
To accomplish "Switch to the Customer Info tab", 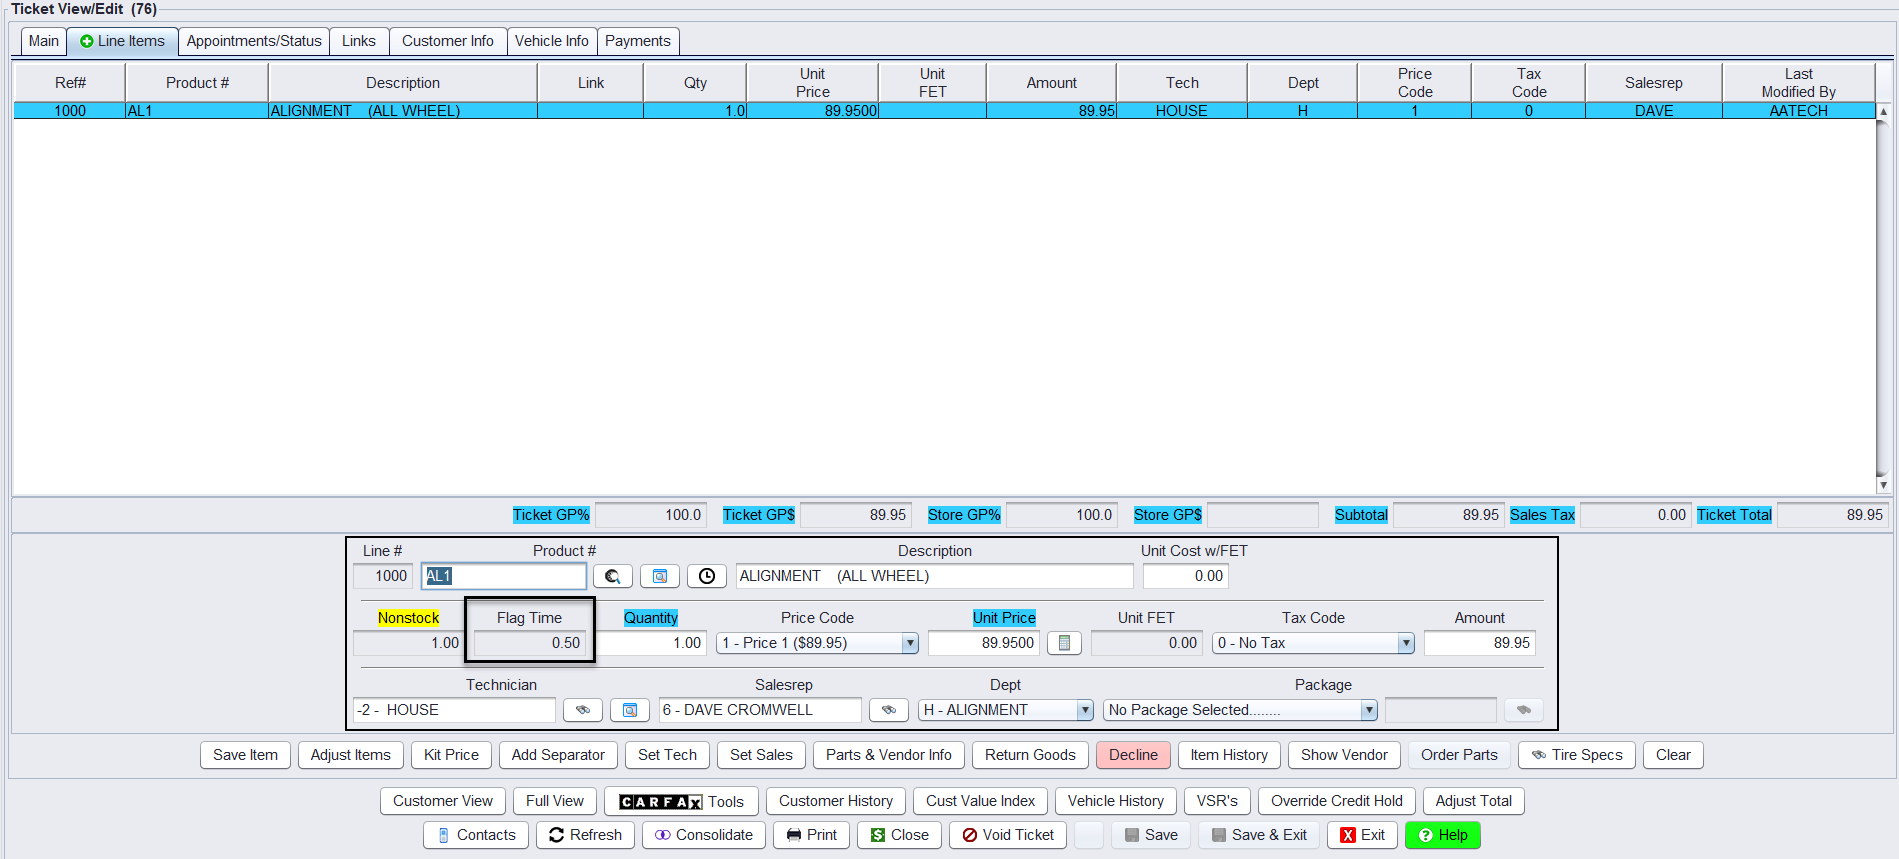I will click(447, 41).
